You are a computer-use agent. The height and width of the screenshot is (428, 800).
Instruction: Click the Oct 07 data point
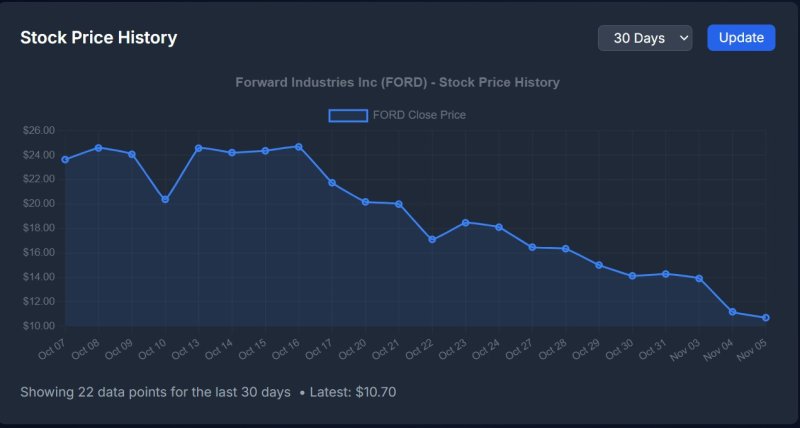point(65,160)
